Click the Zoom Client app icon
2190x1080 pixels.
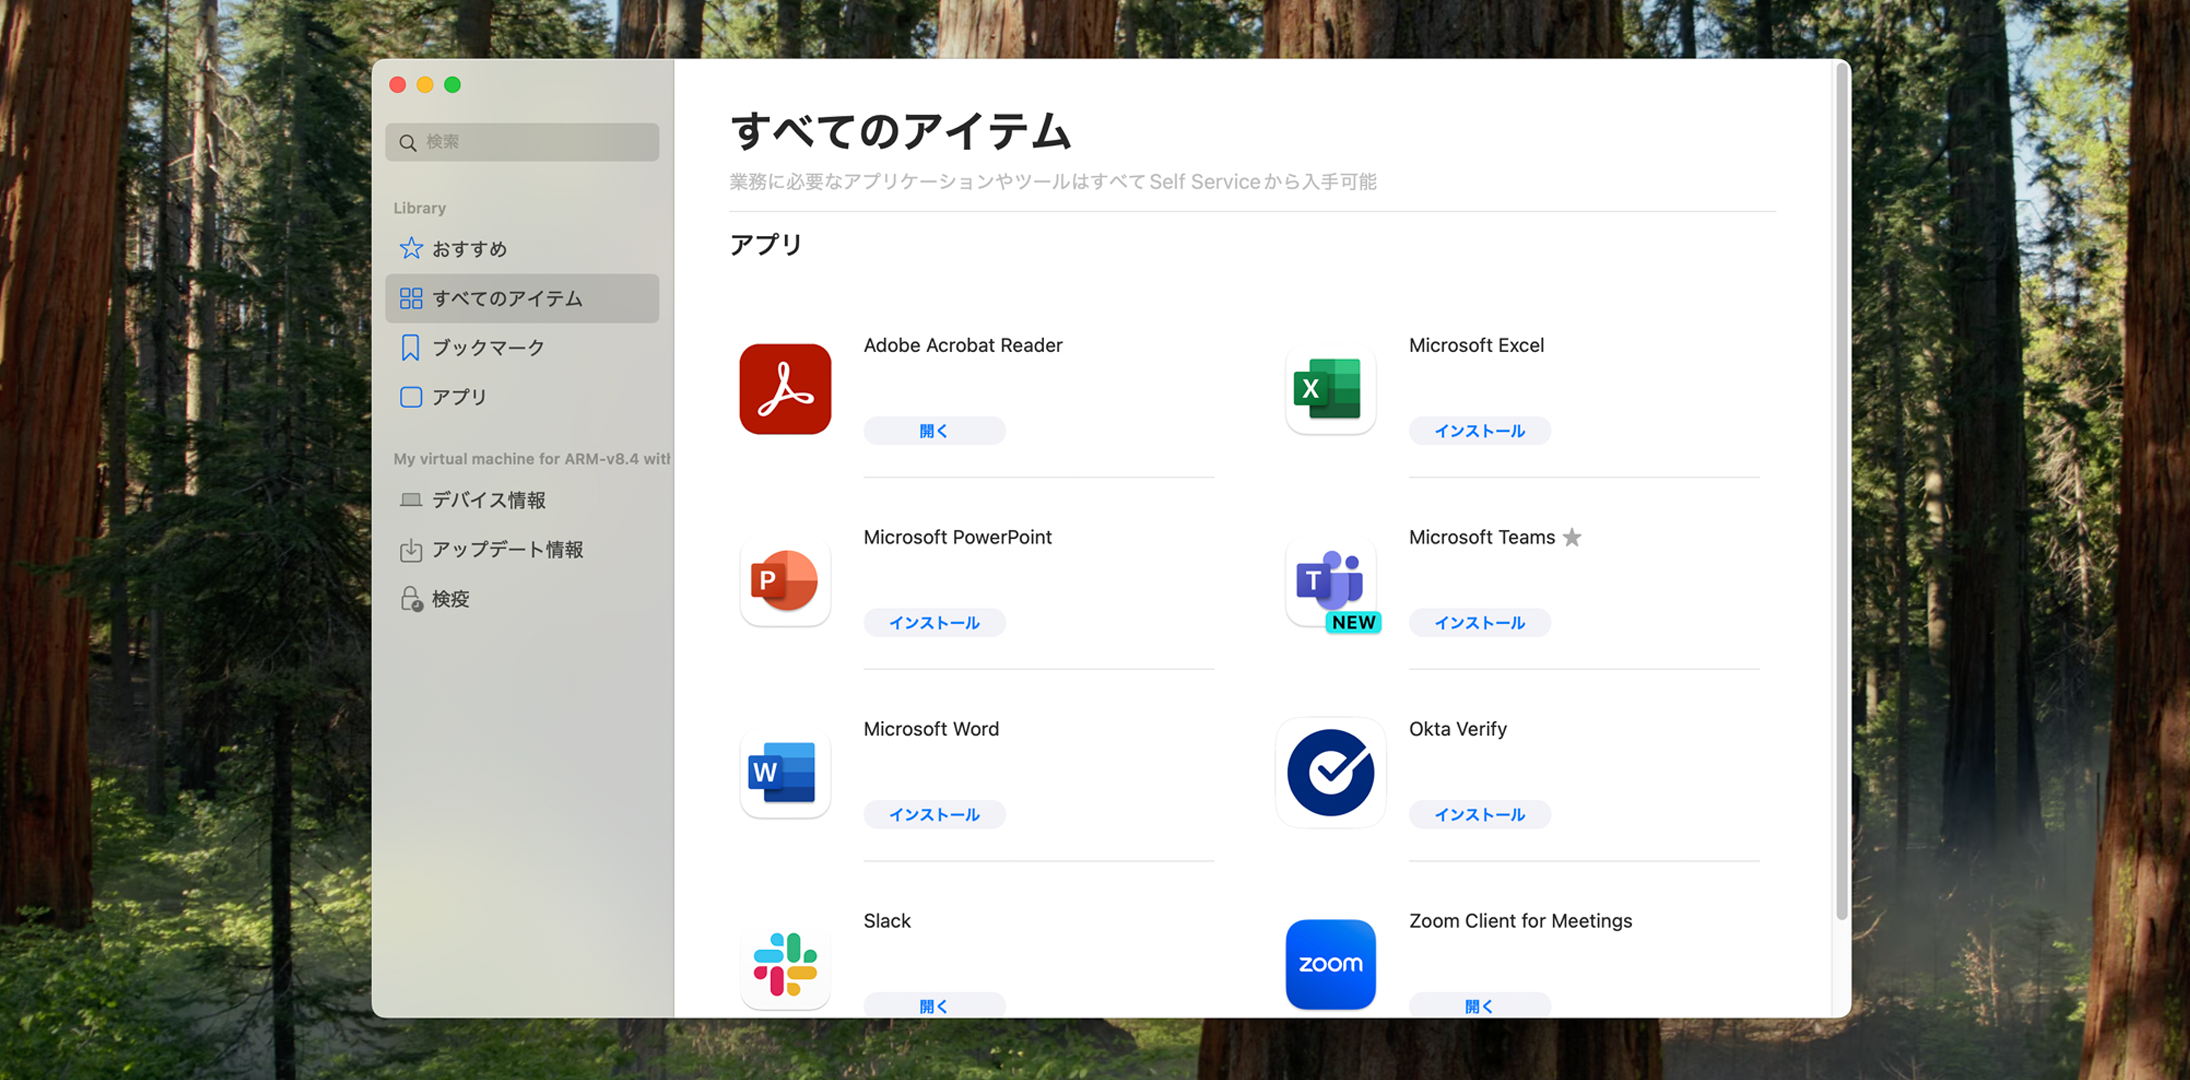click(1330, 964)
